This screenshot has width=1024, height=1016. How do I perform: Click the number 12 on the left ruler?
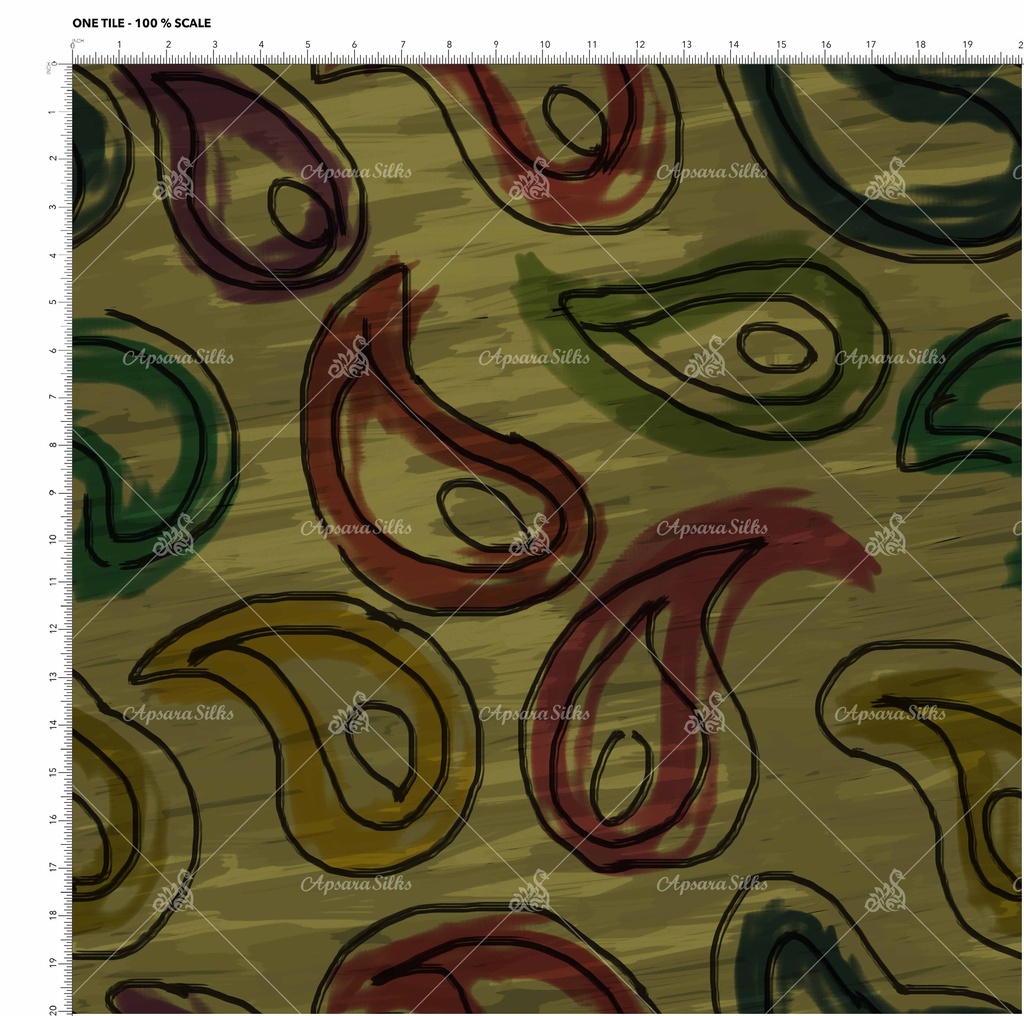(52, 628)
